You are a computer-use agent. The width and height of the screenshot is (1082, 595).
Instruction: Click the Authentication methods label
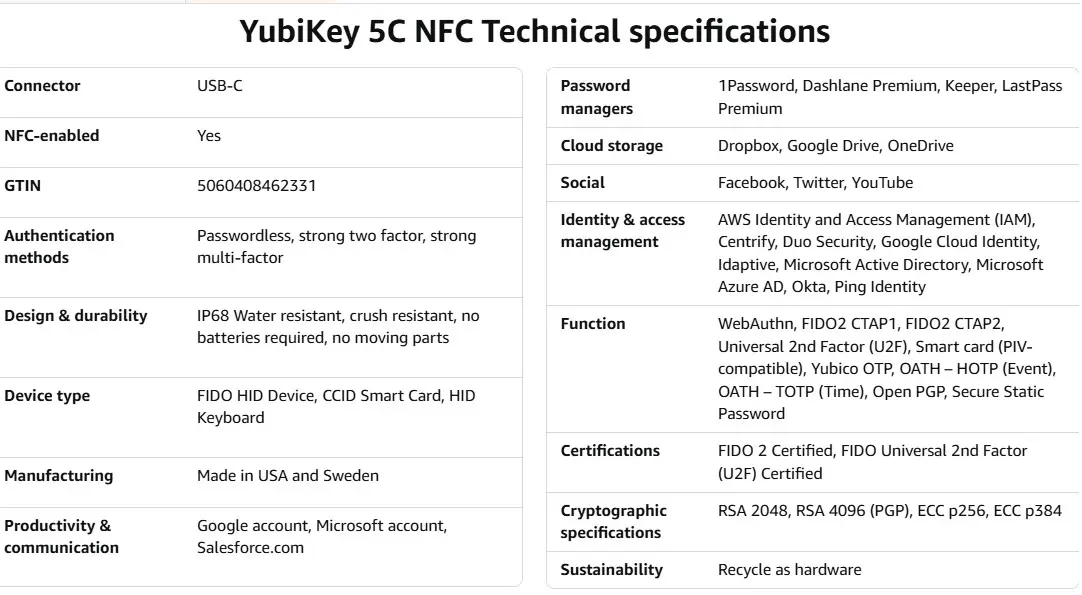pos(59,247)
